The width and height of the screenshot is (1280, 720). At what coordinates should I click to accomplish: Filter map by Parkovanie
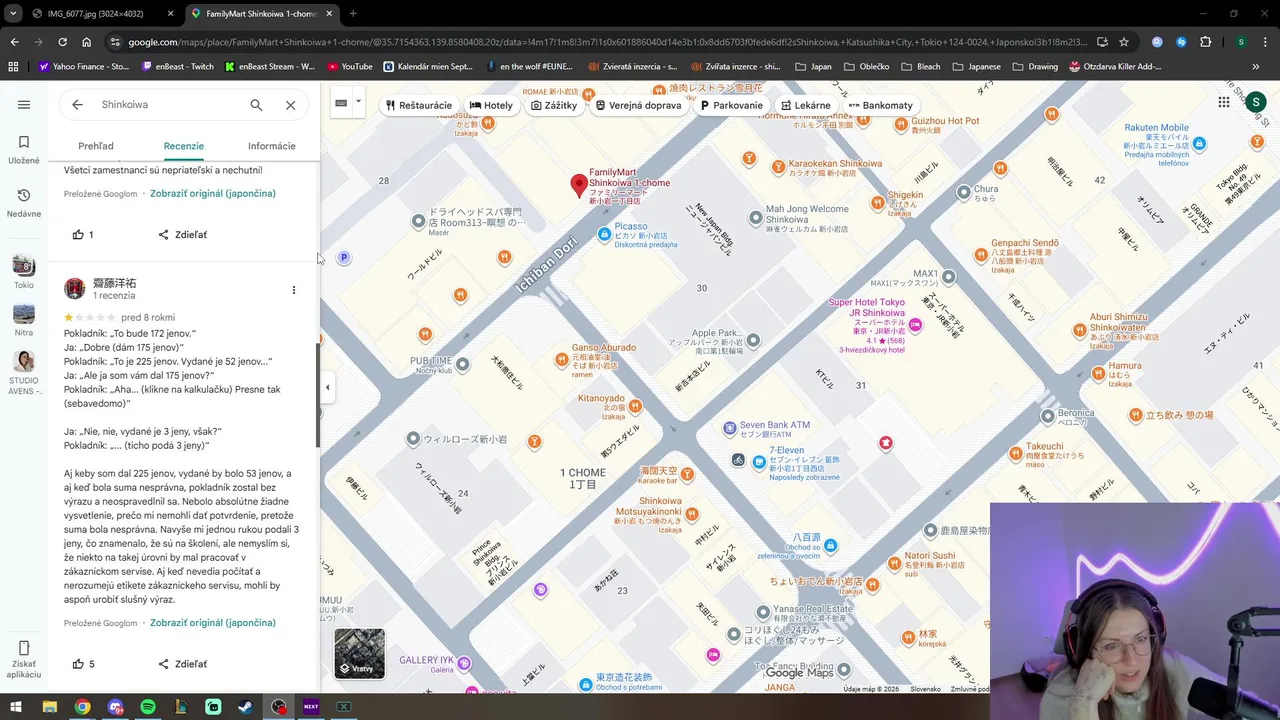[732, 105]
